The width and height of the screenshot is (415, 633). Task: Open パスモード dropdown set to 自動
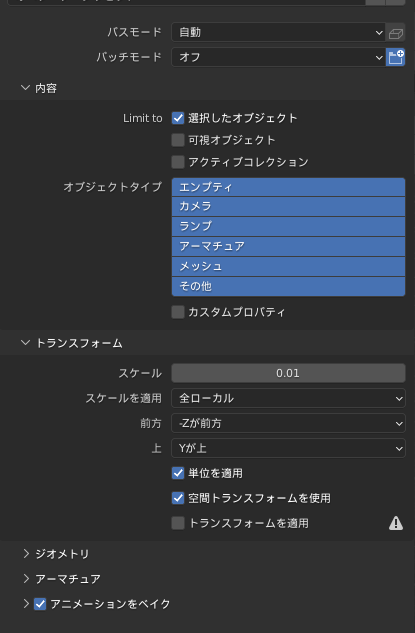coord(278,33)
